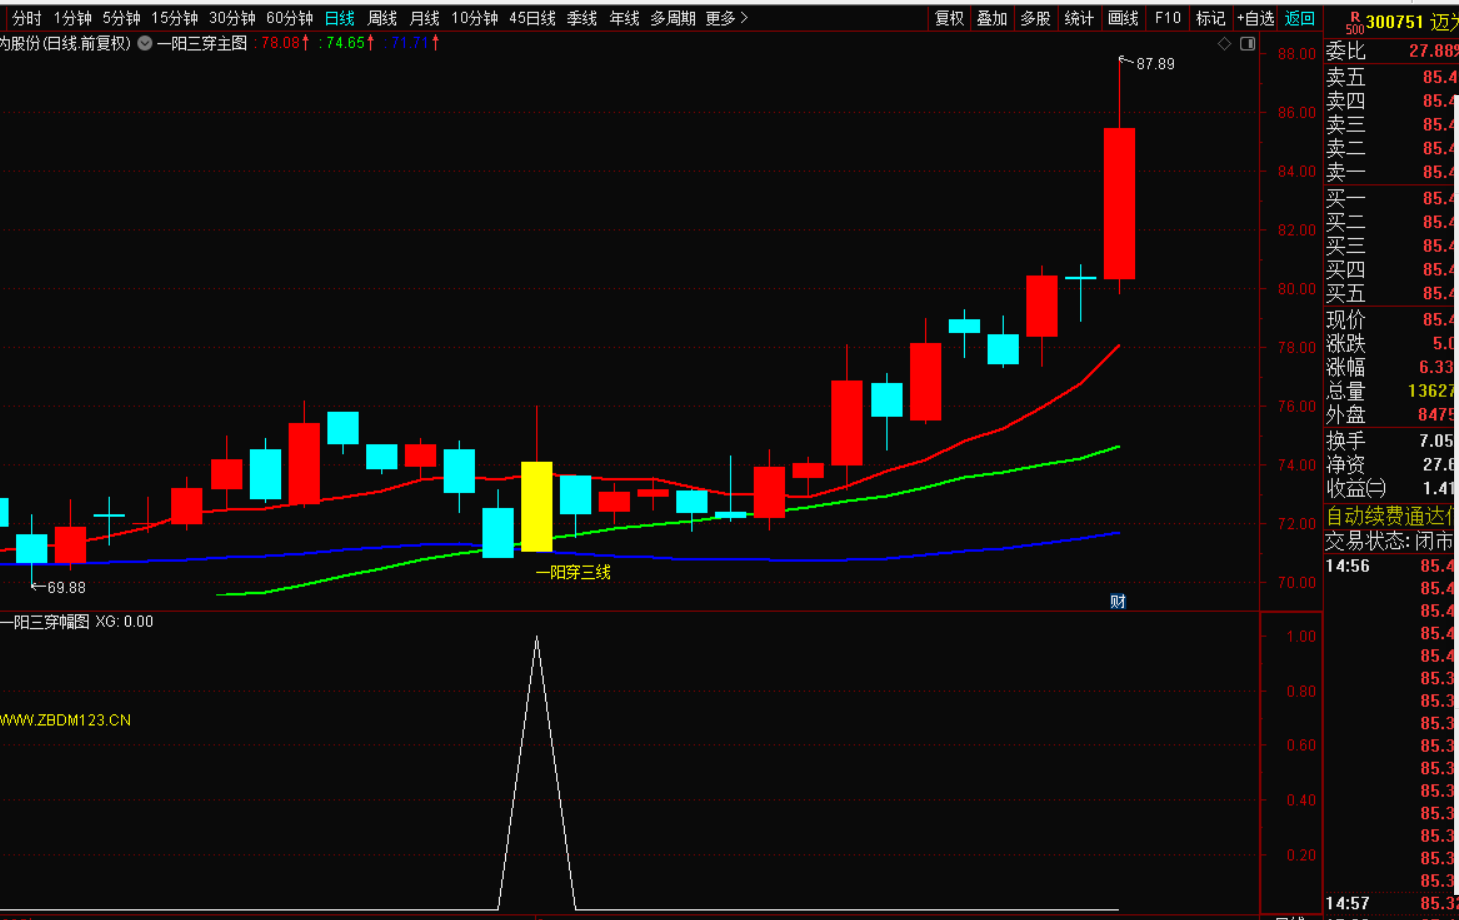
Task: Click the 自动续费通达信 yellow link
Action: pyautogui.click(x=1390, y=516)
